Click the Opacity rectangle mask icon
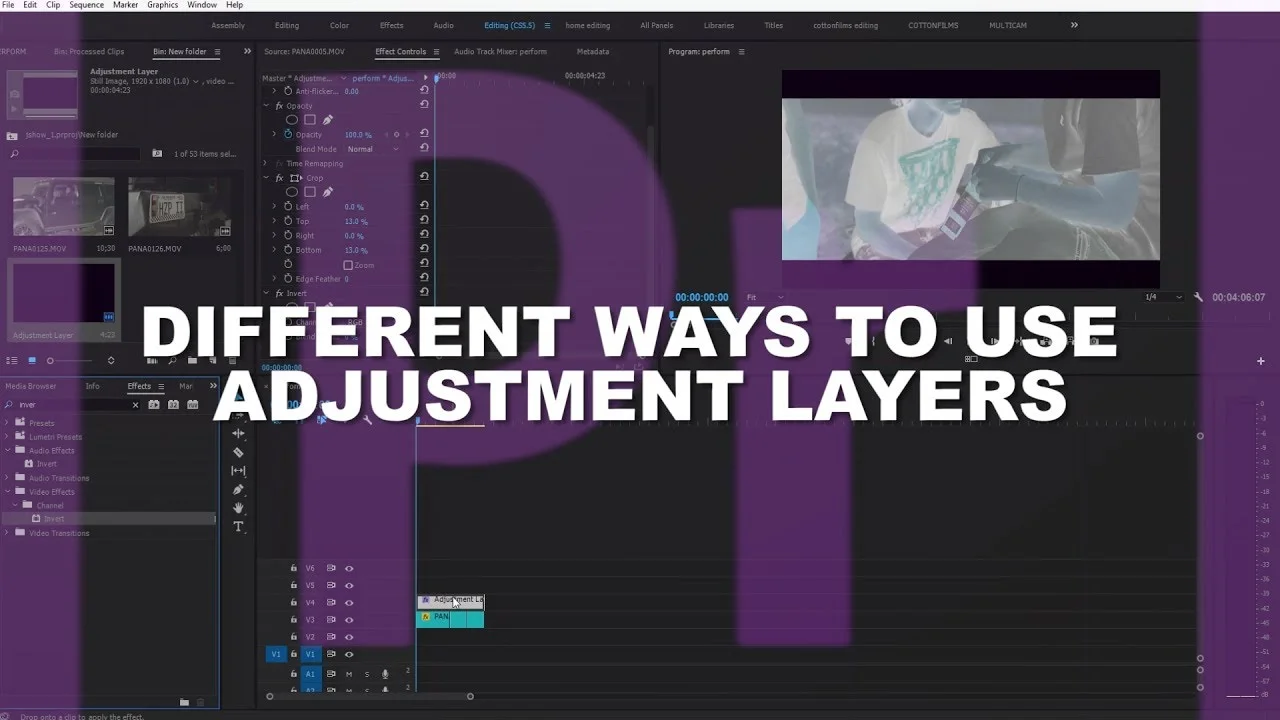Screen dimensions: 1280x720 [x=310, y=120]
